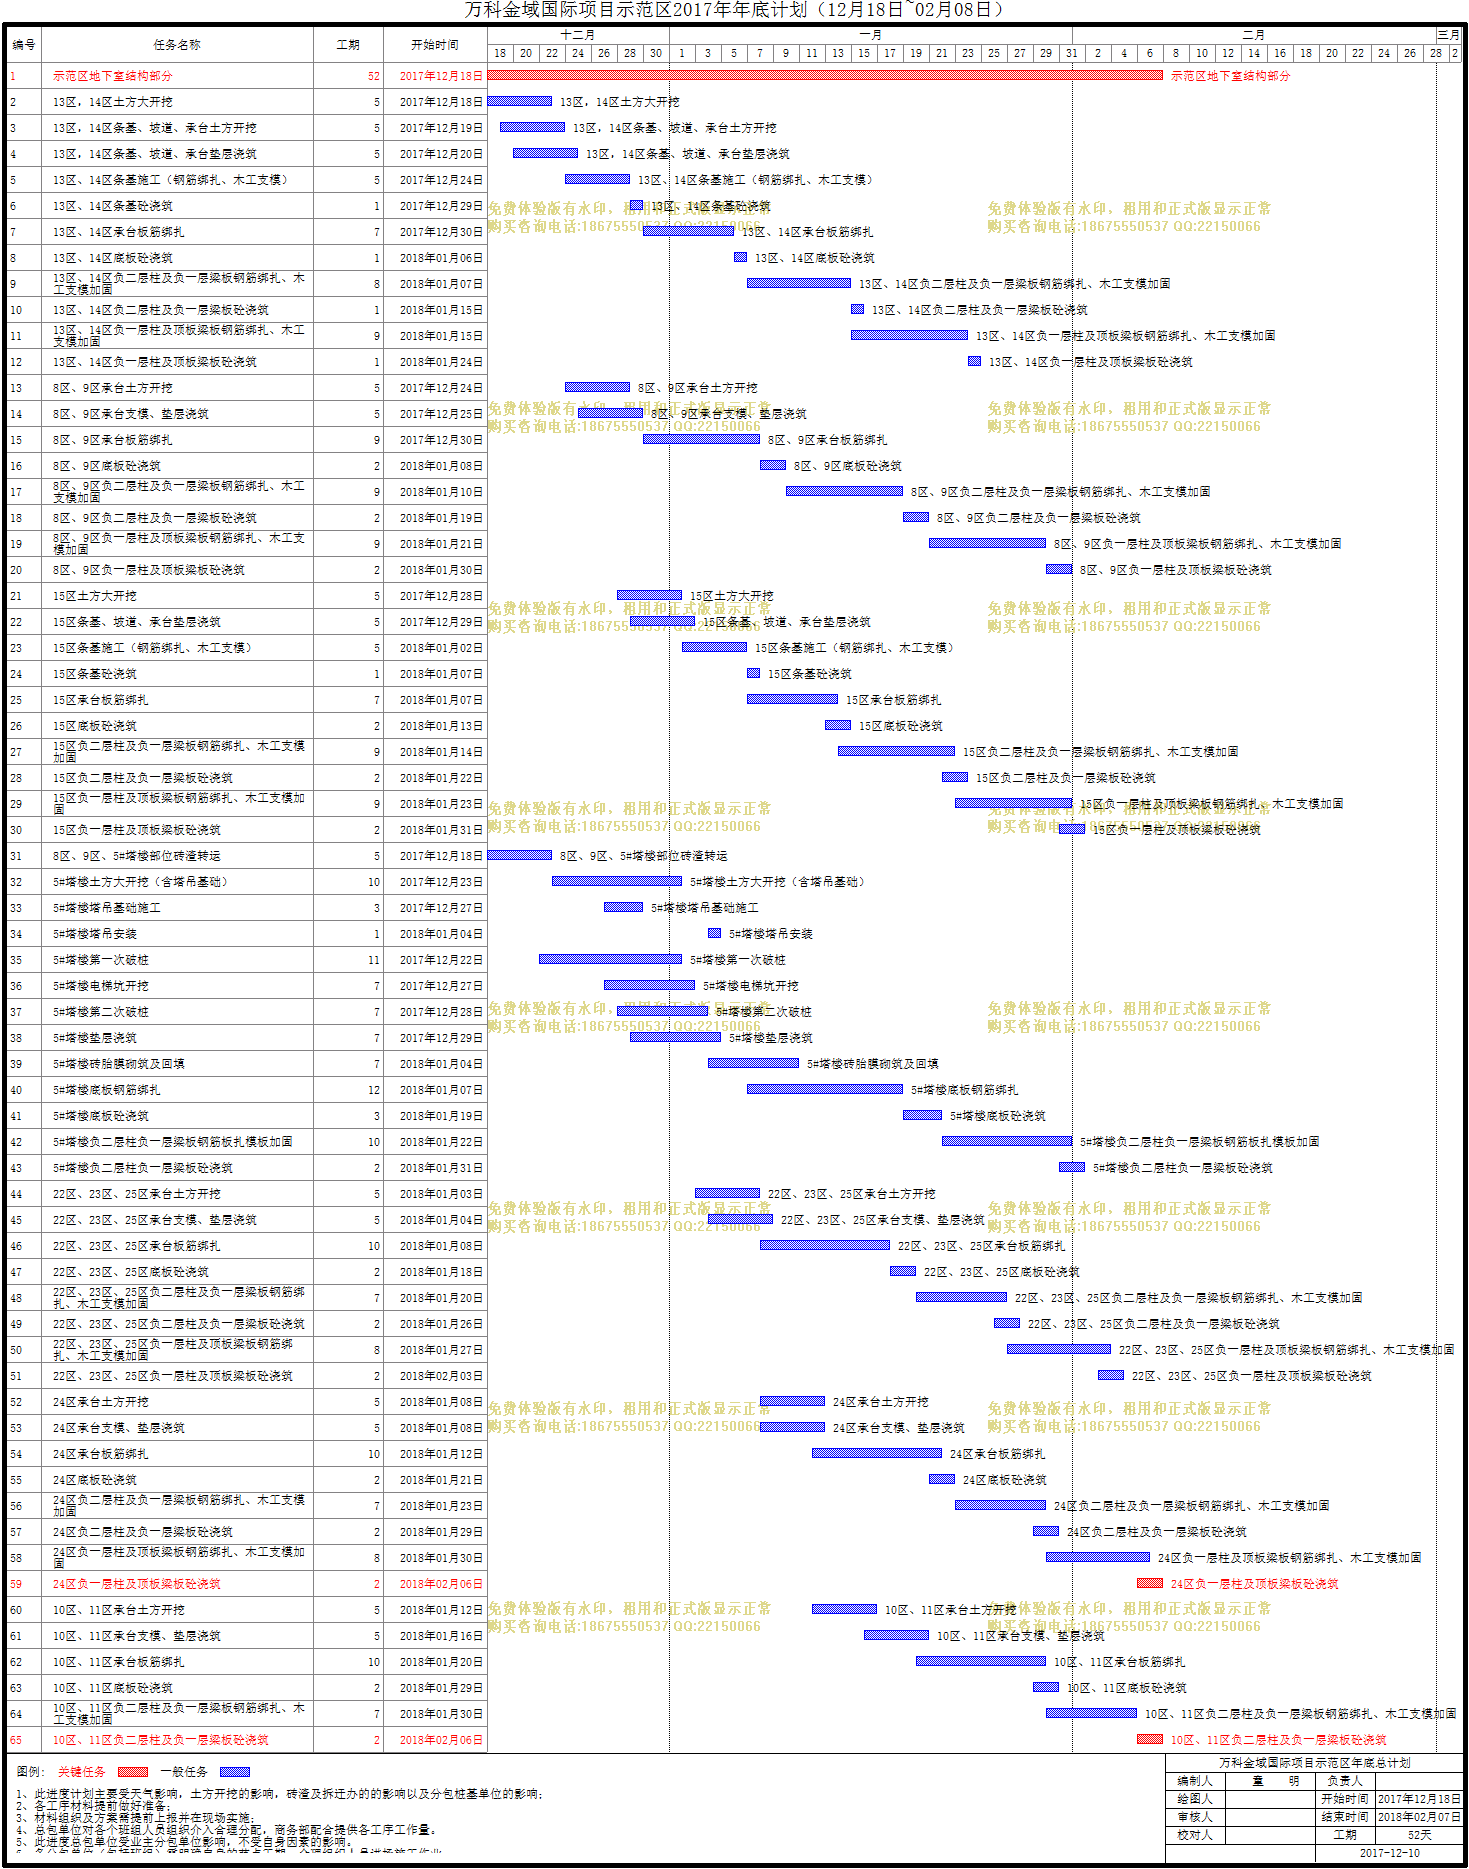Click the start date 2018年02月03日
The image size is (1469, 1869).
point(441,1376)
